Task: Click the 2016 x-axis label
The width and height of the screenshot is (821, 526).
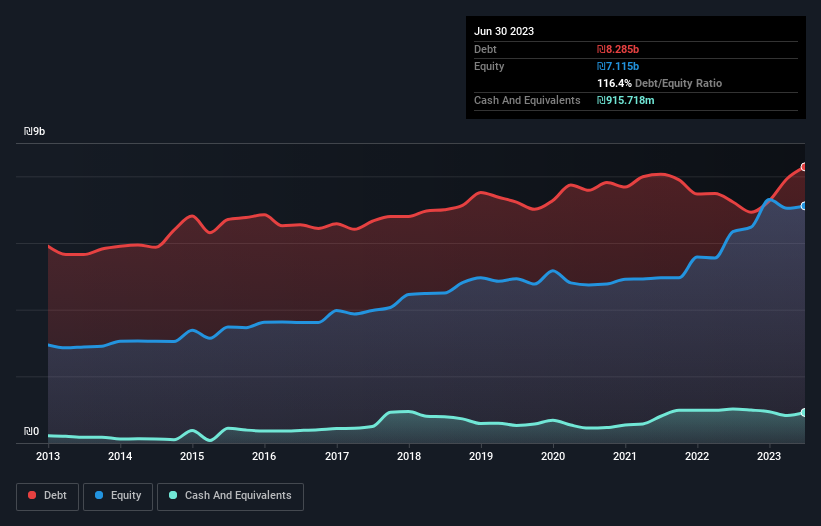Action: pos(264,456)
